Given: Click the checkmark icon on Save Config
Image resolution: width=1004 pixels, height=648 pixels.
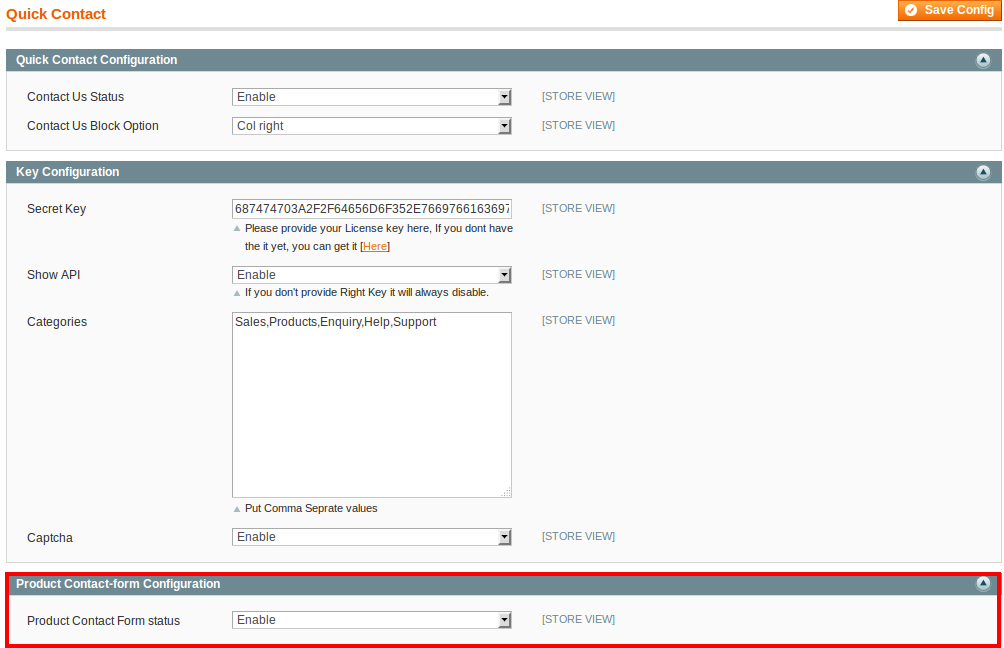Looking at the screenshot, I should pyautogui.click(x=911, y=10).
